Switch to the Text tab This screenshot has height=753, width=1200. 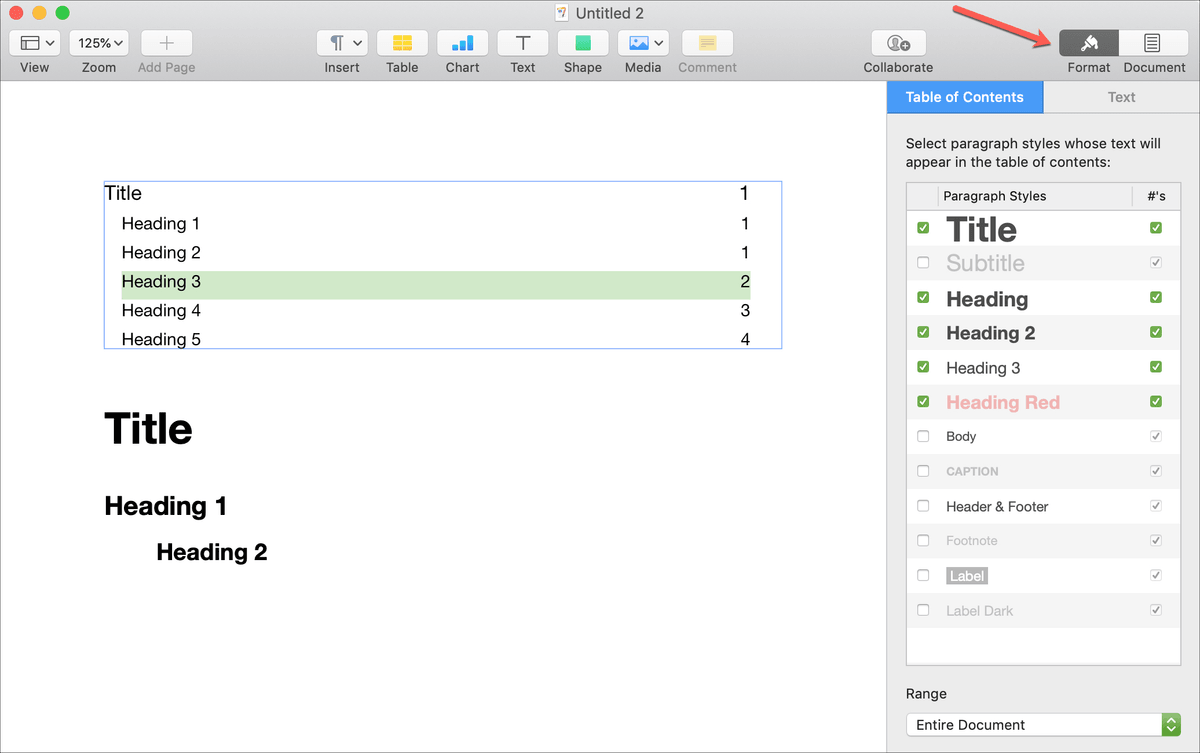[1121, 96]
